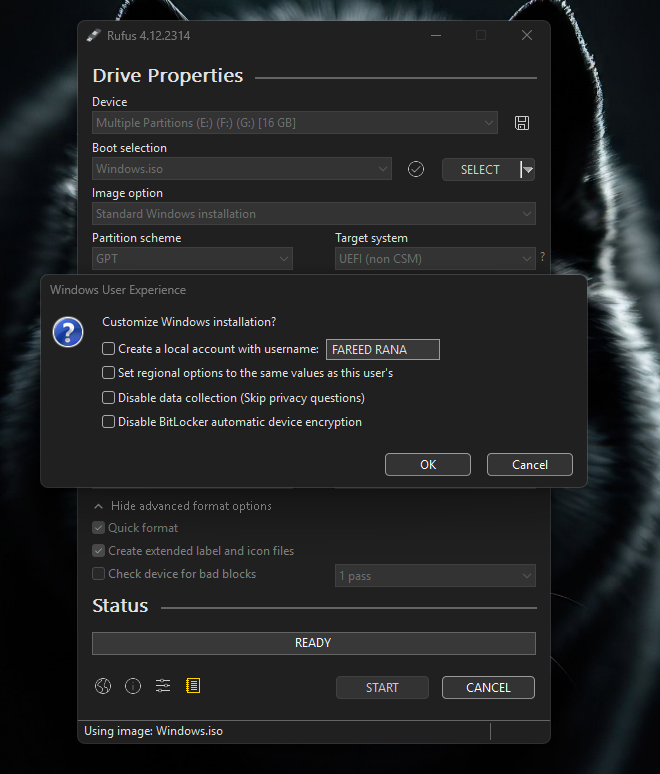Enable Check device for bad blocks
The height and width of the screenshot is (774, 660).
99,574
